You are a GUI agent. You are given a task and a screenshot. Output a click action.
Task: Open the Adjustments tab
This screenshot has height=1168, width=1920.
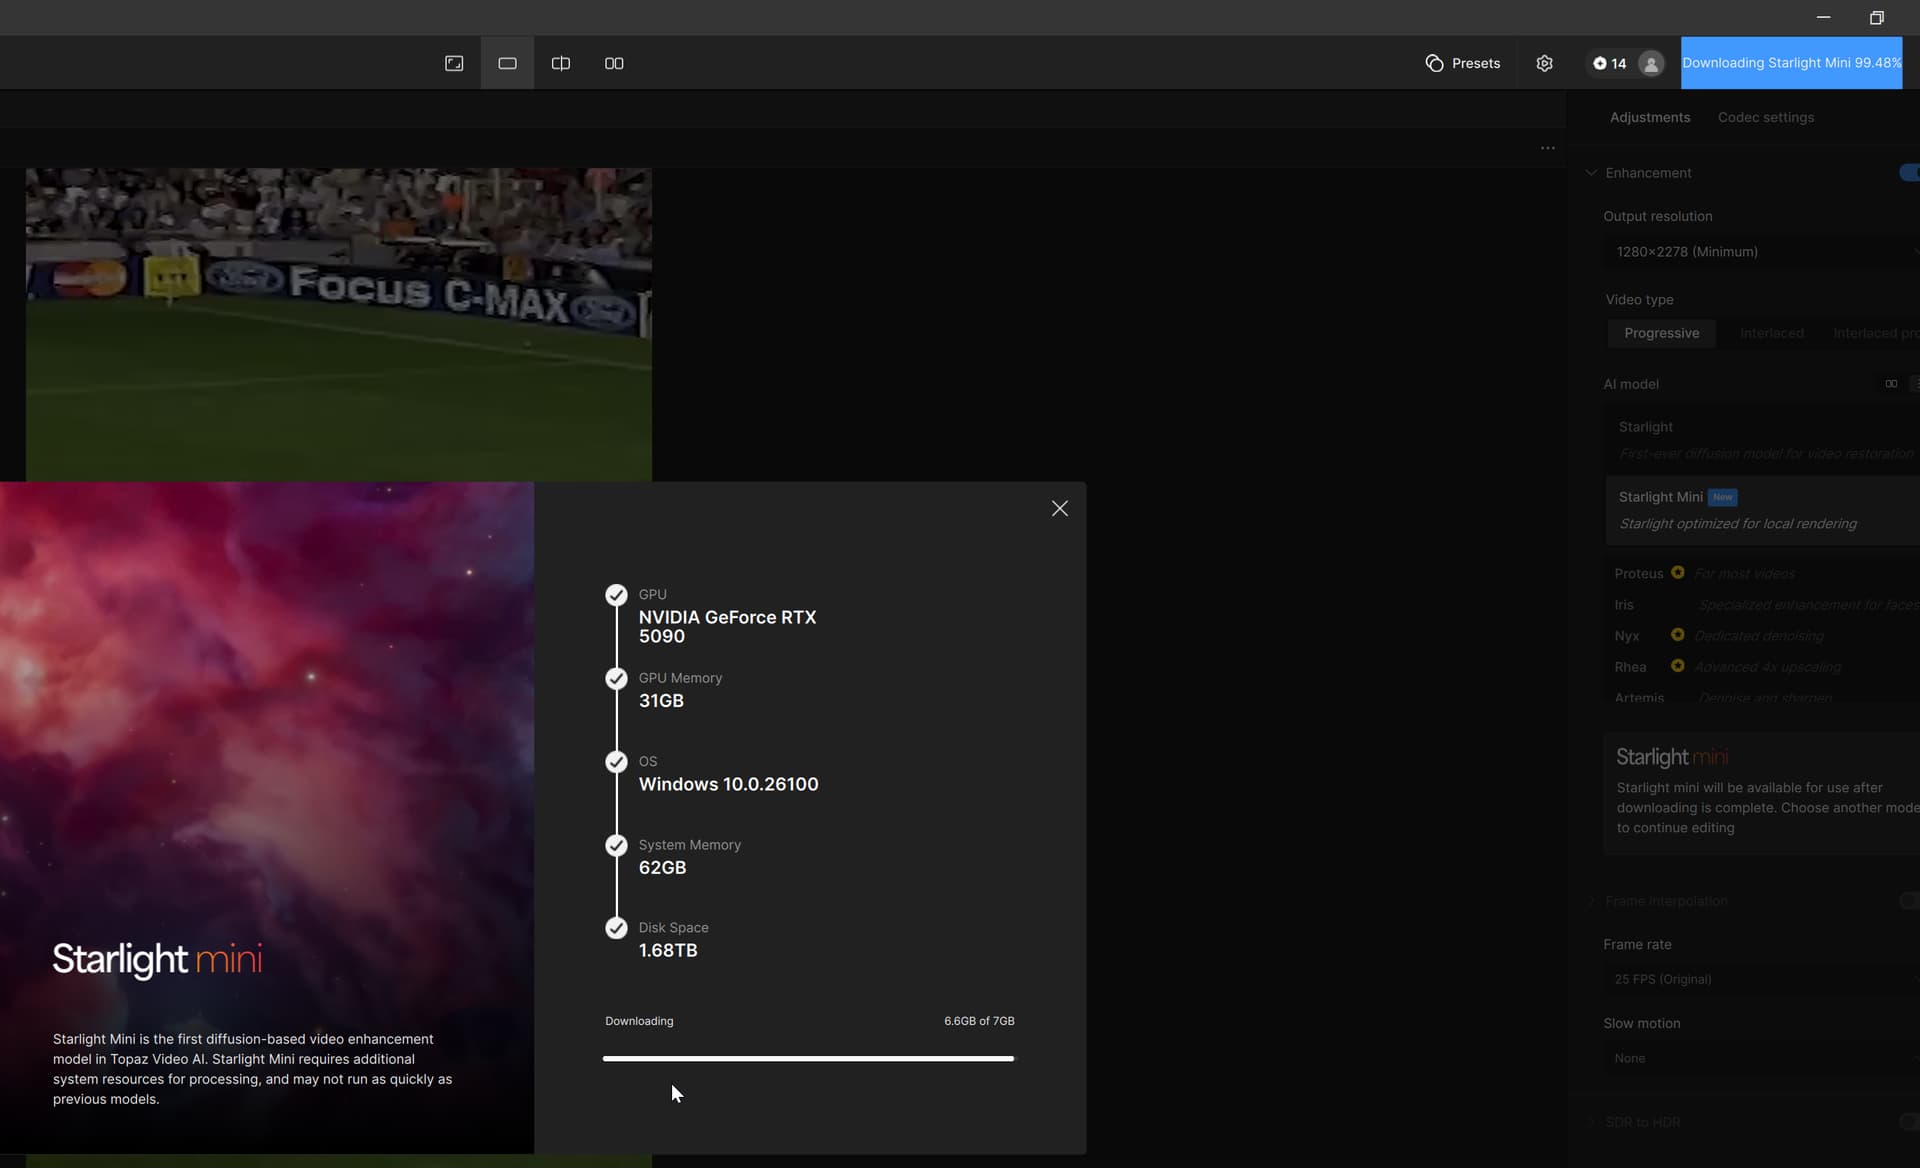(x=1649, y=117)
